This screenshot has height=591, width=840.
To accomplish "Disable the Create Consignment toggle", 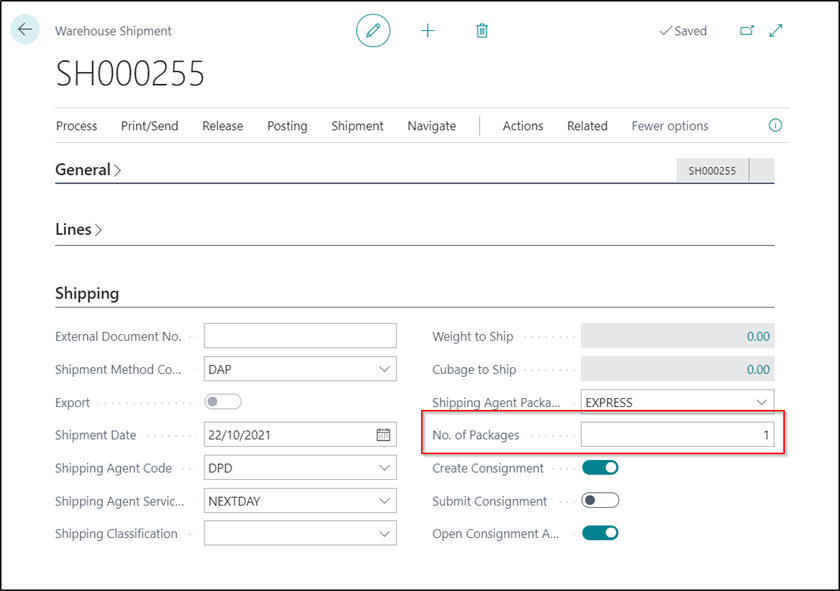I will (x=600, y=468).
